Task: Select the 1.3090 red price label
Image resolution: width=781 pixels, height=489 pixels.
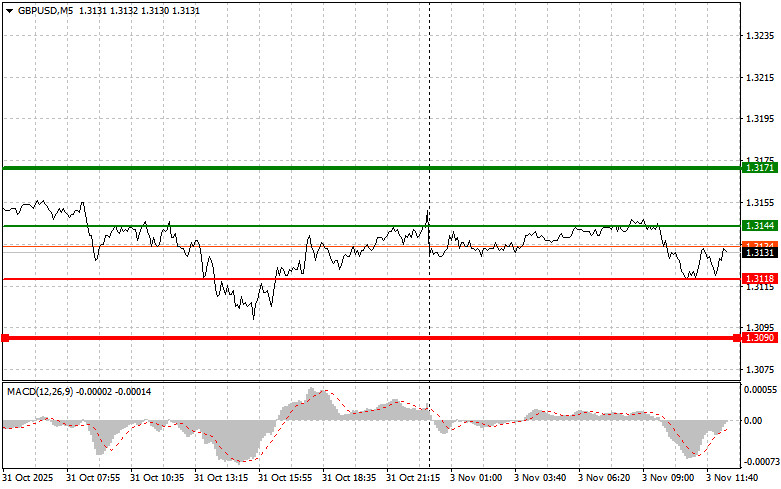Action: pos(760,338)
